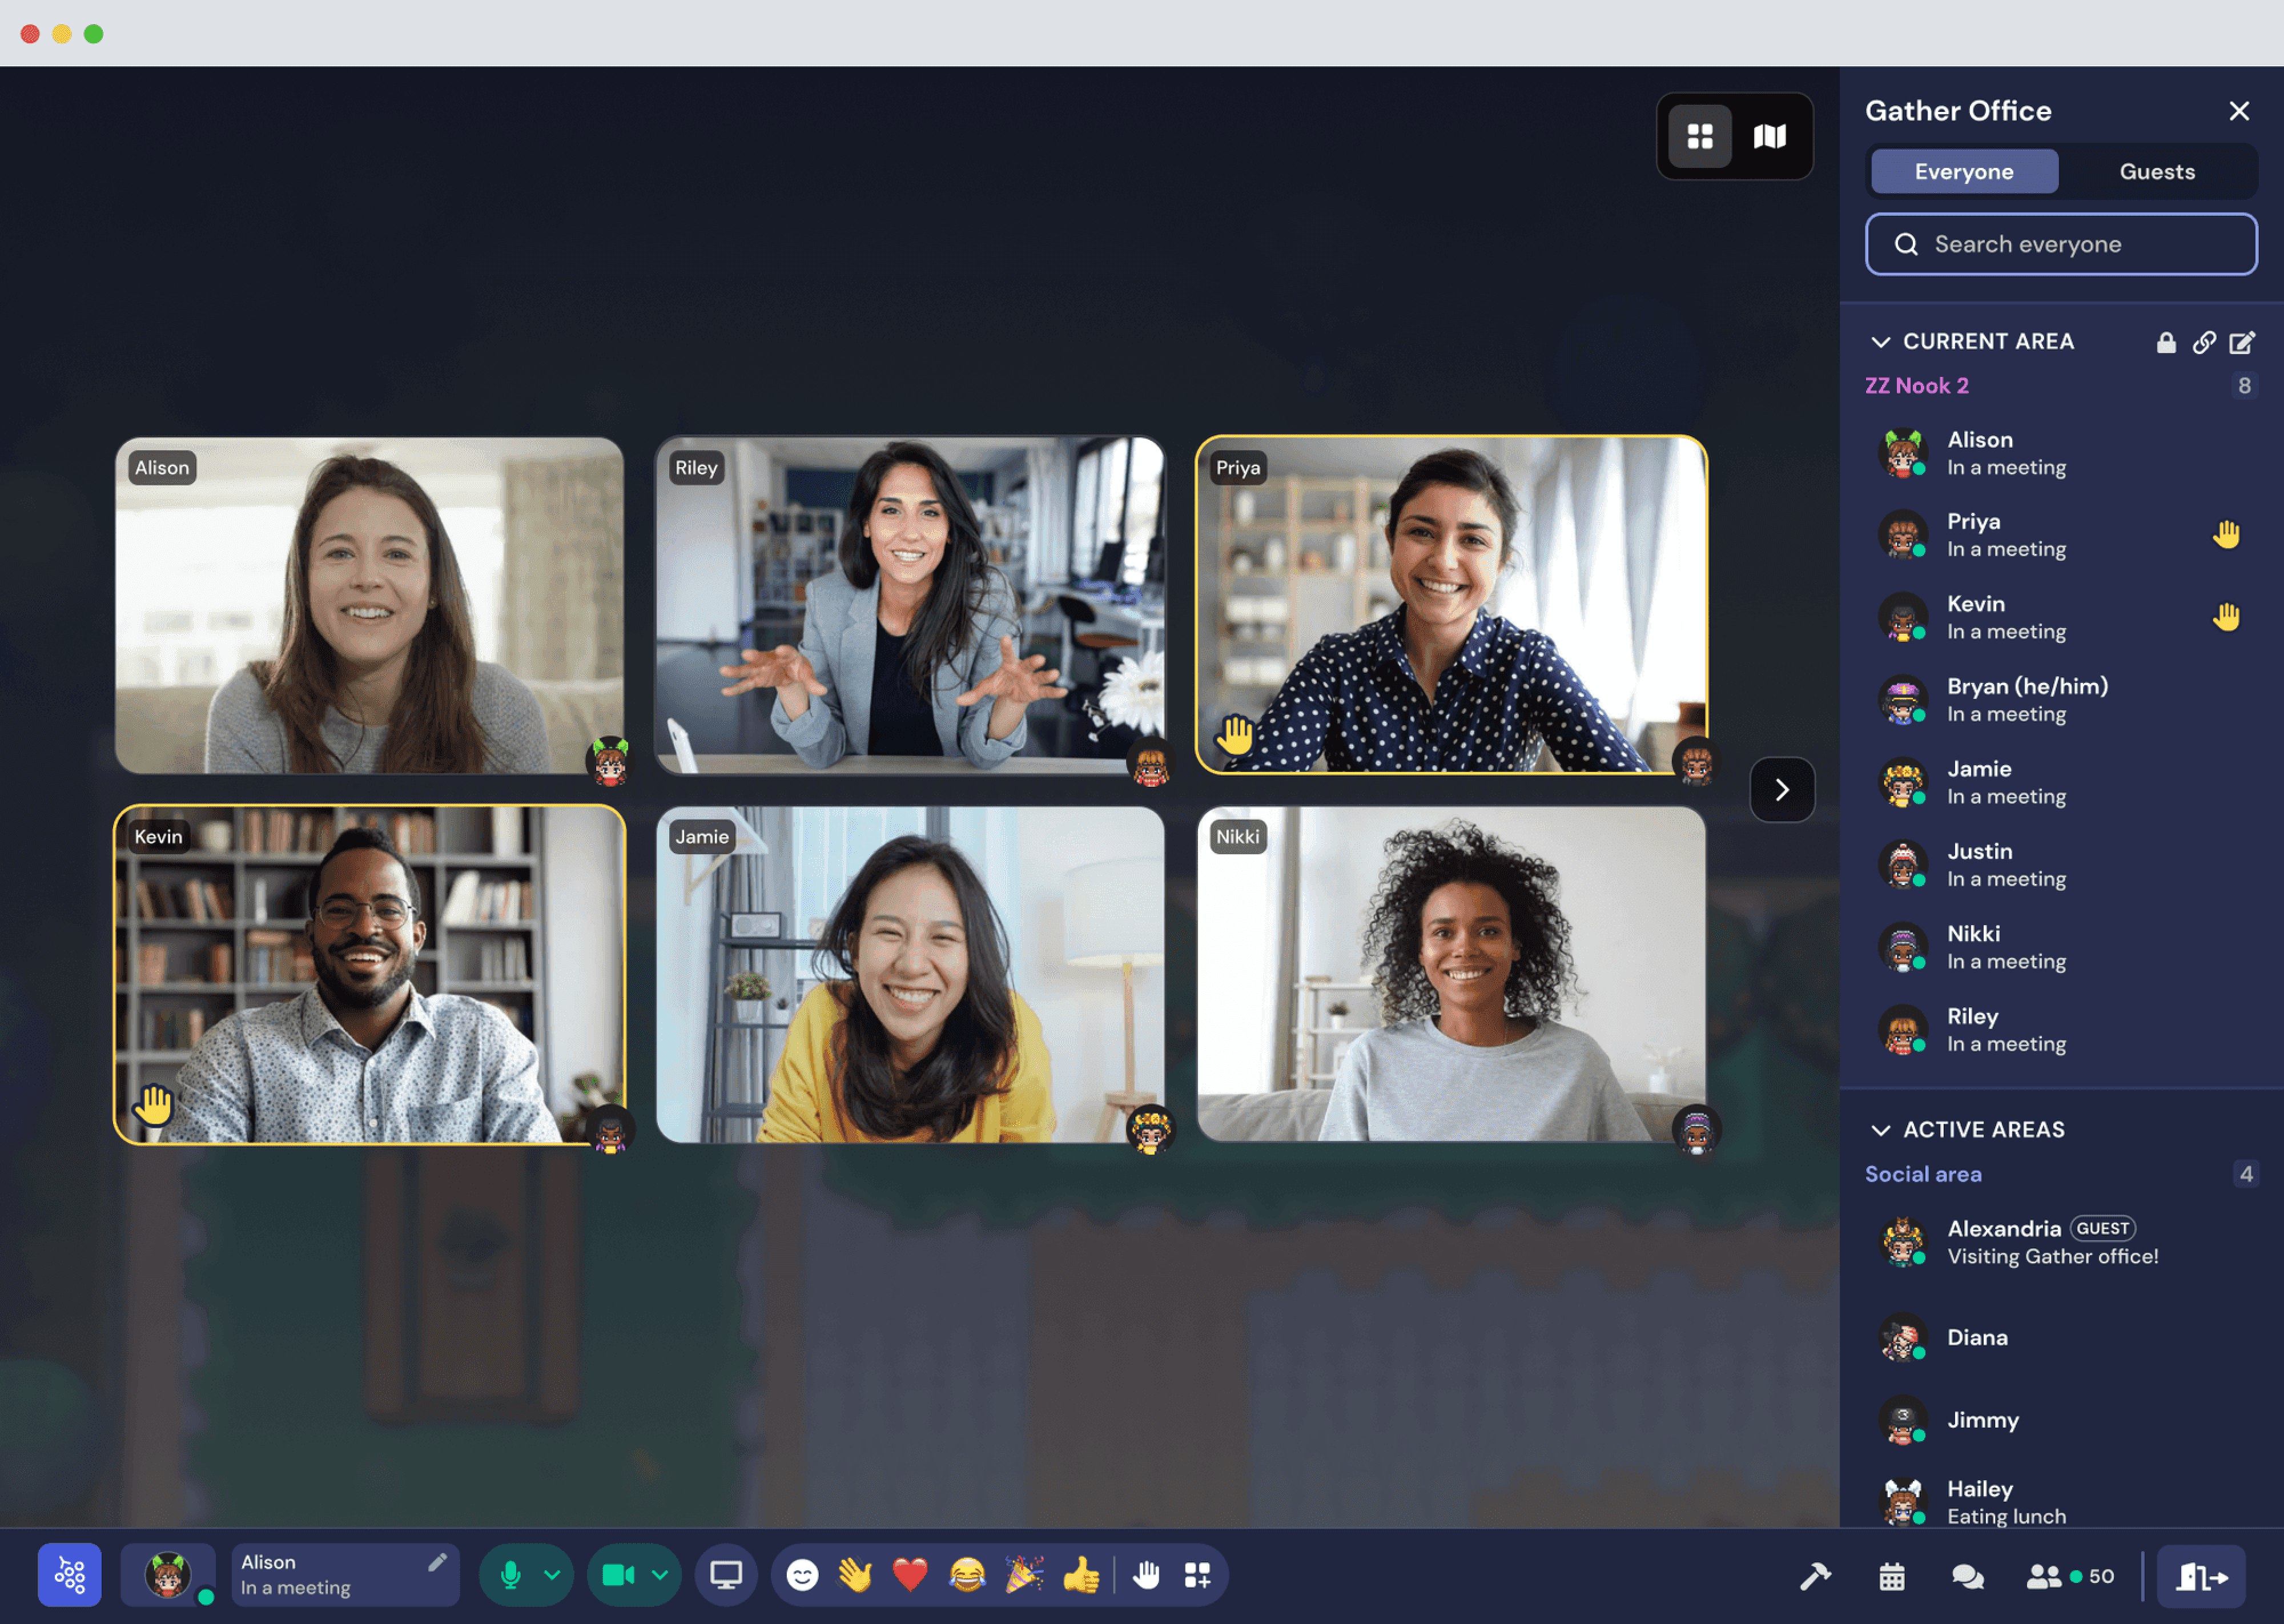Switch to the map view icon
This screenshot has width=2284, height=1624.
[x=1769, y=136]
